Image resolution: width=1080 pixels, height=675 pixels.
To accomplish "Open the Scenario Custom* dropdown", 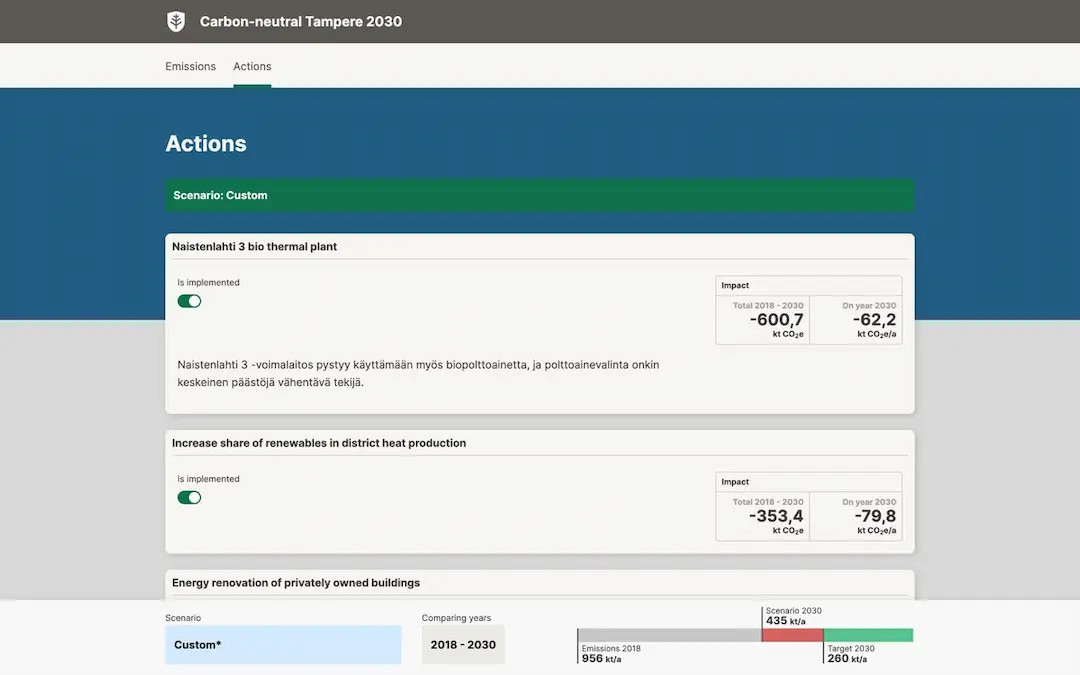I will [283, 645].
